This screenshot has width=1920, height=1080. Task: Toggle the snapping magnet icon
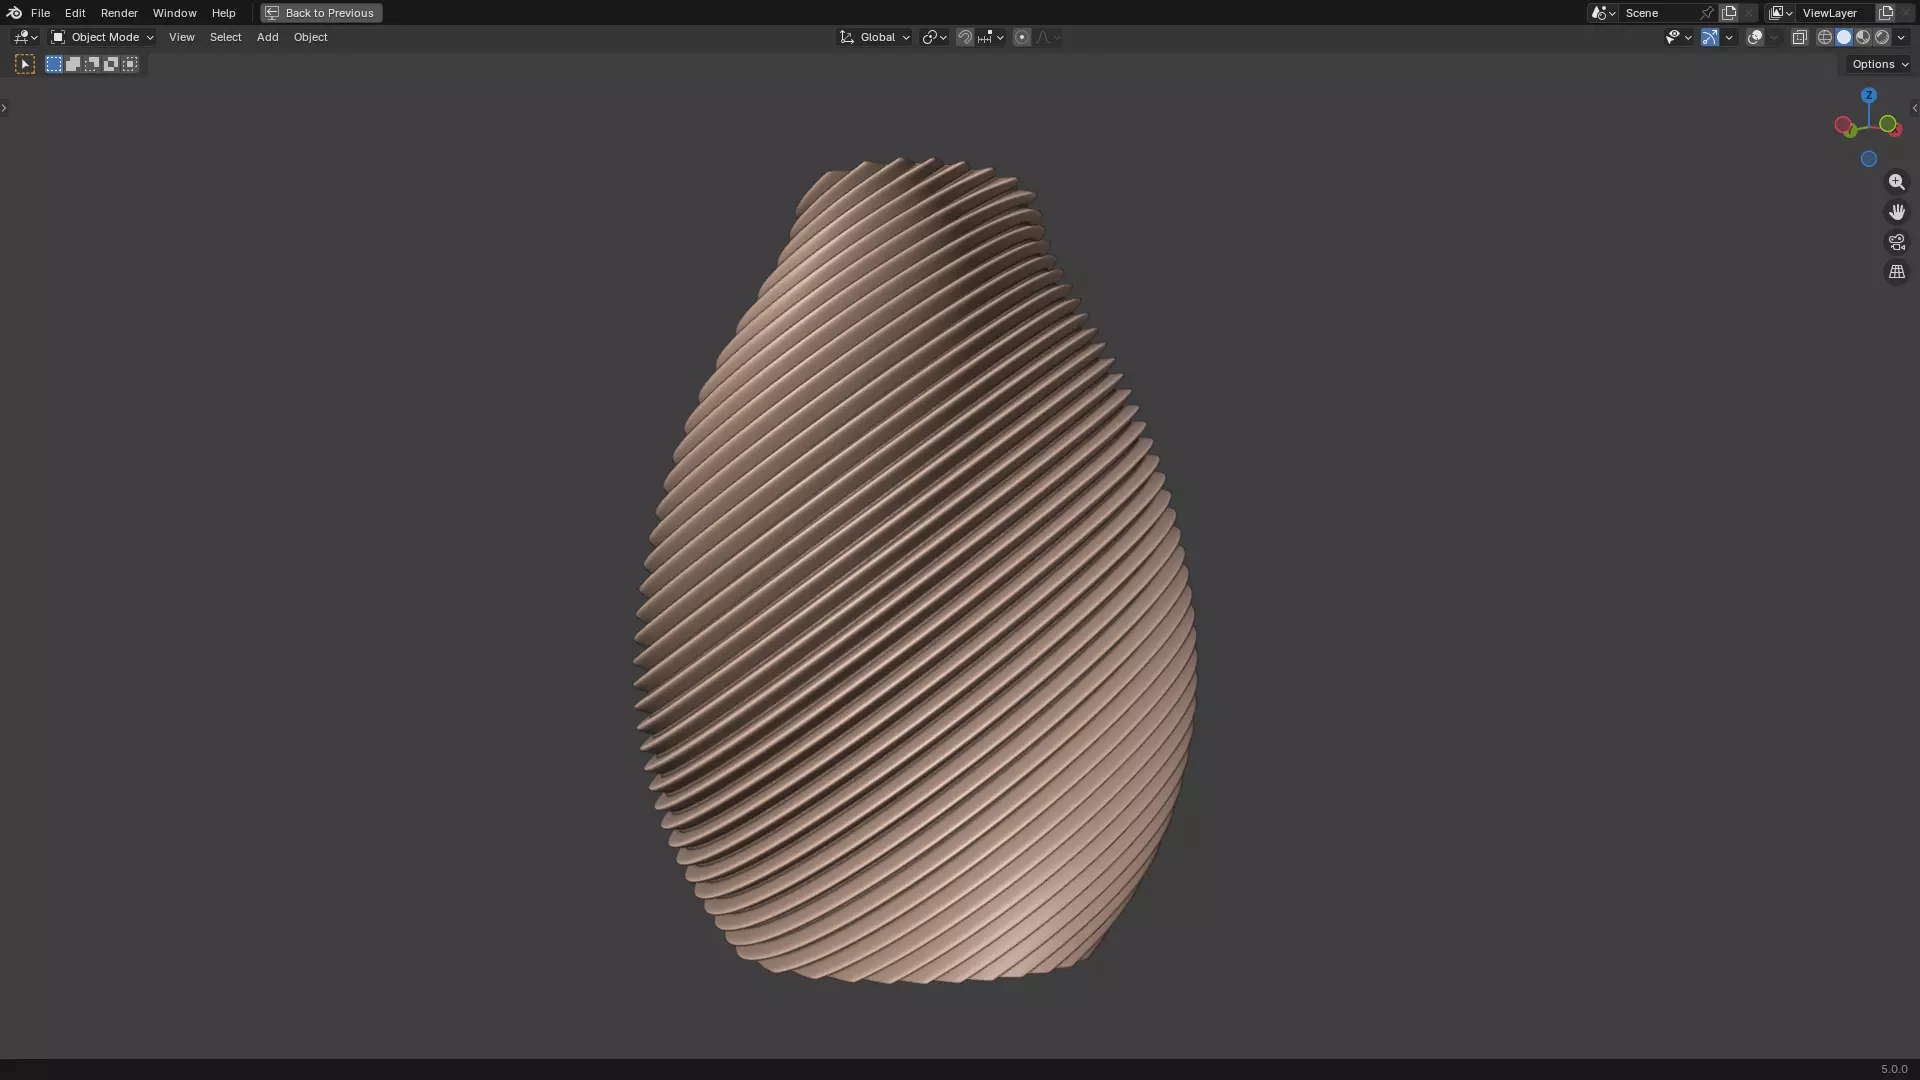tap(964, 37)
